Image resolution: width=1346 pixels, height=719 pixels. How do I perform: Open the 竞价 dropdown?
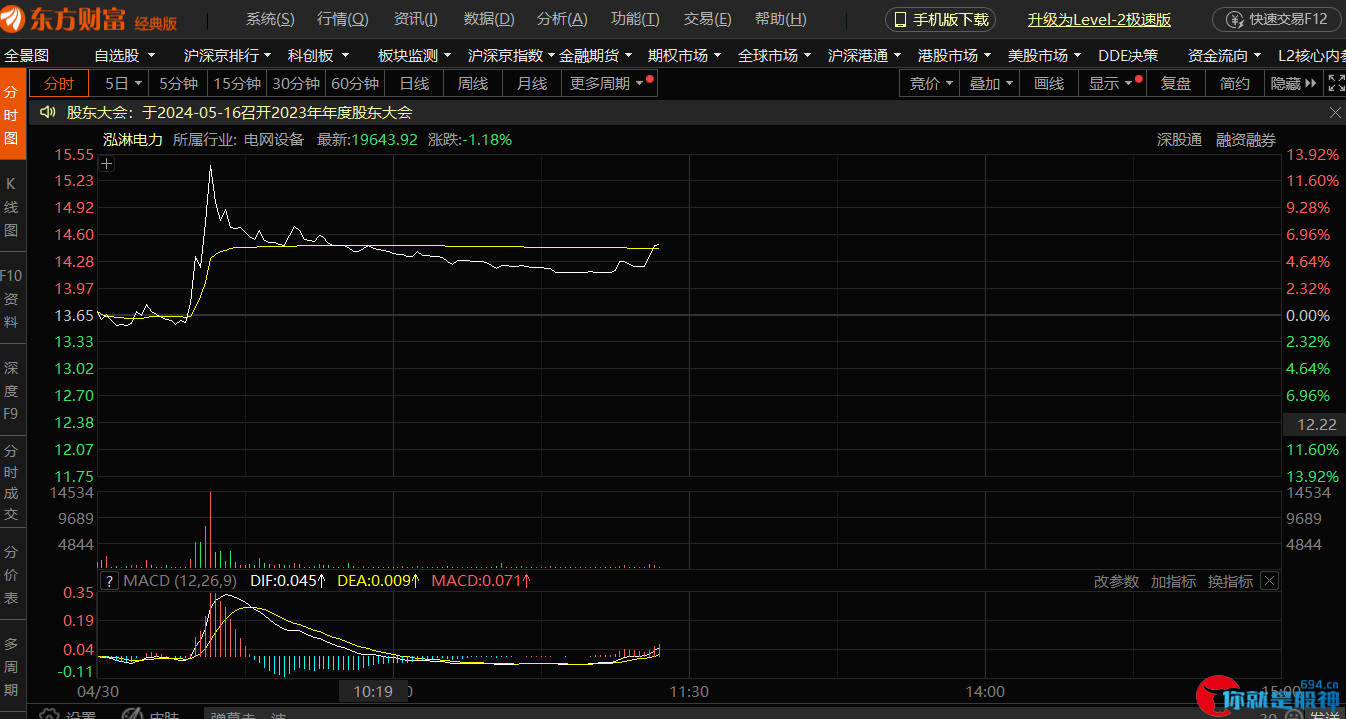(931, 83)
